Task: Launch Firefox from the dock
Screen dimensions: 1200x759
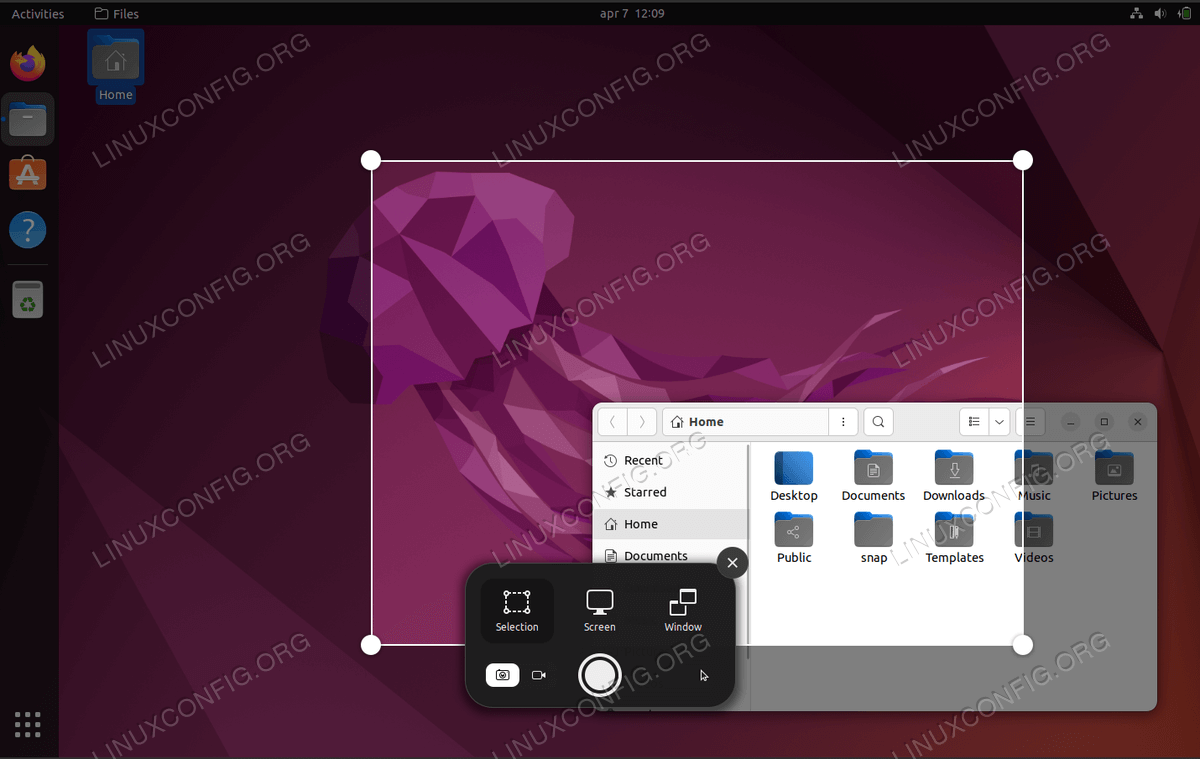Action: click(28, 65)
